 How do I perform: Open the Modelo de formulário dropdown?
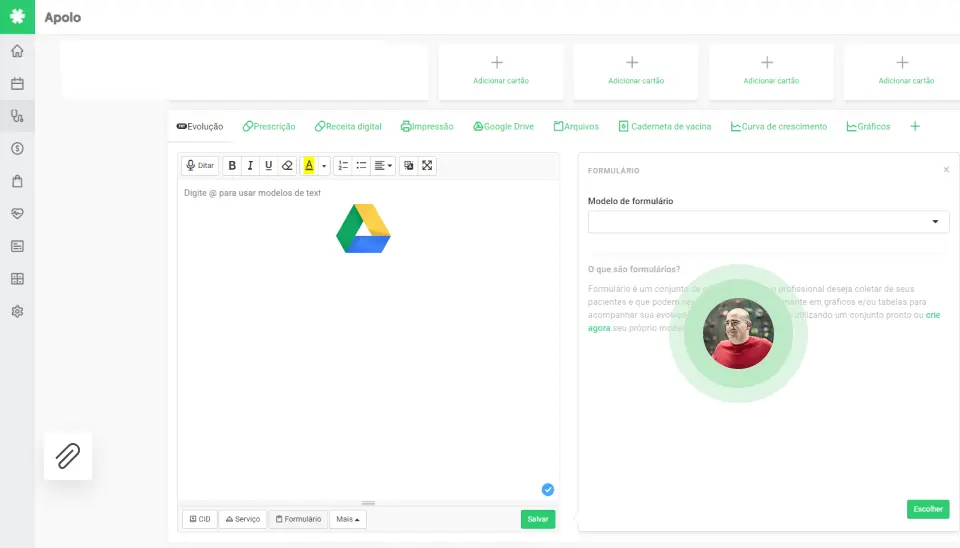pos(768,222)
